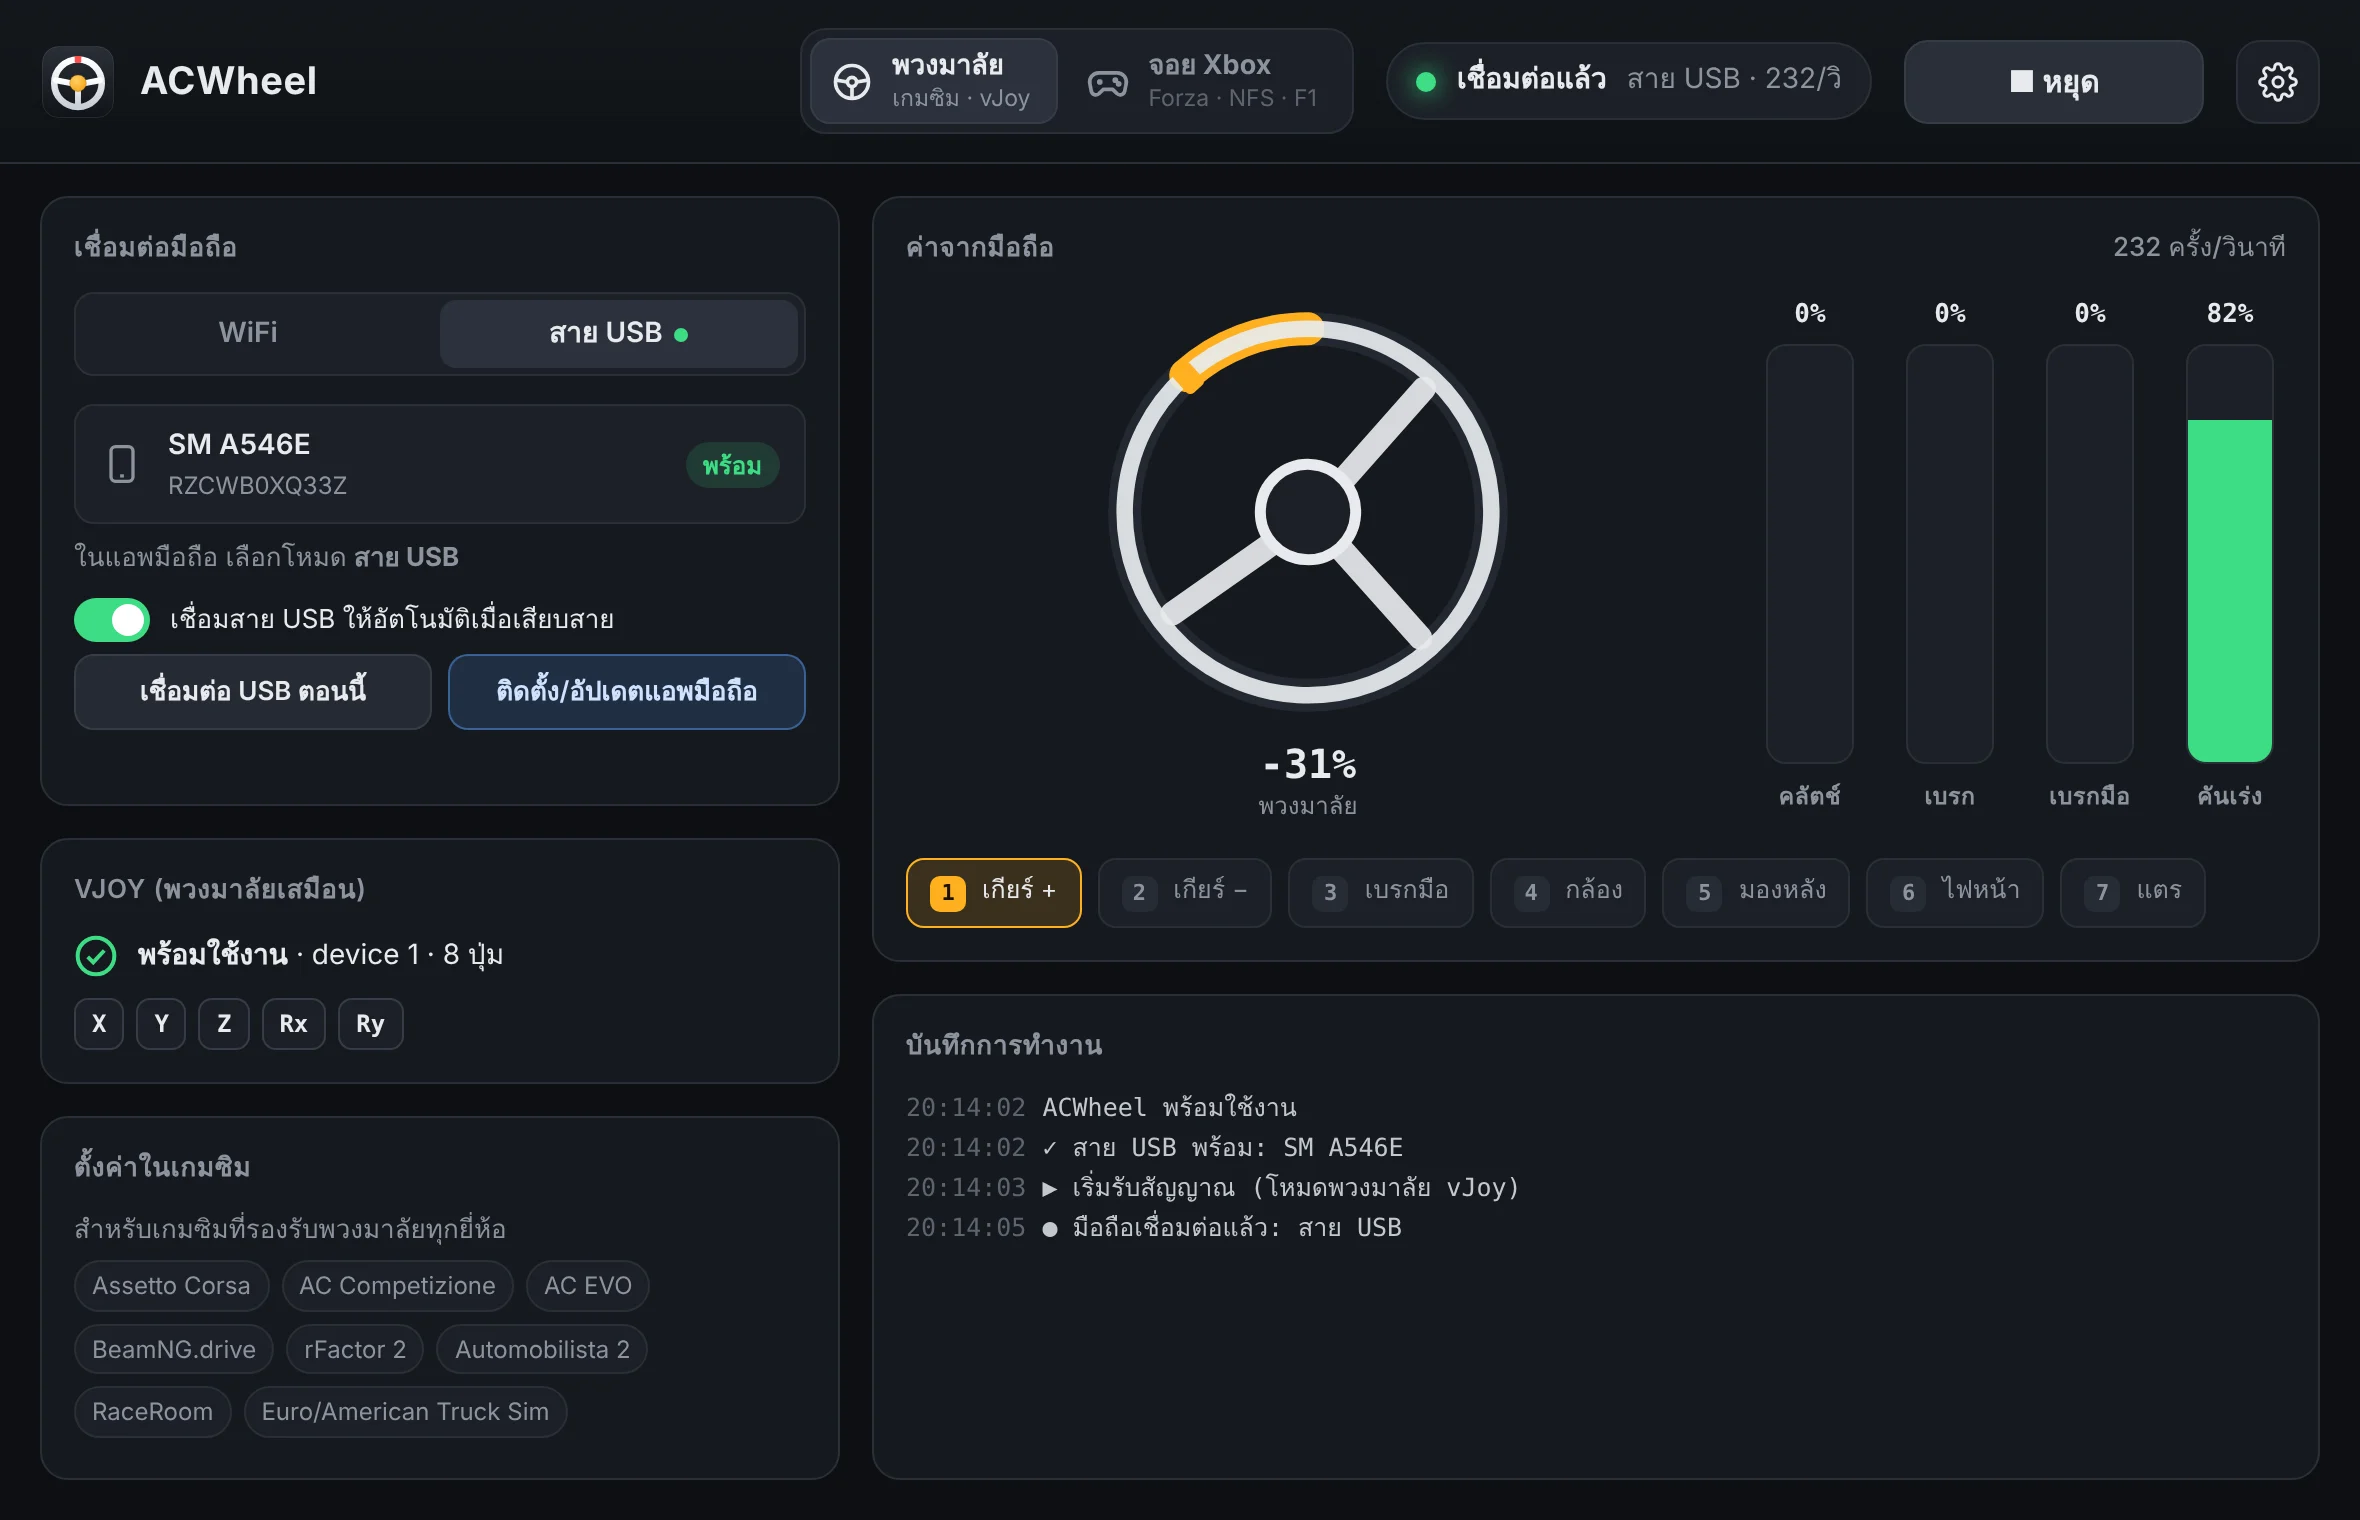Click เชื่อมต่อ USB ตอนนี้ button
Image resolution: width=2360 pixels, height=1520 pixels.
[253, 691]
